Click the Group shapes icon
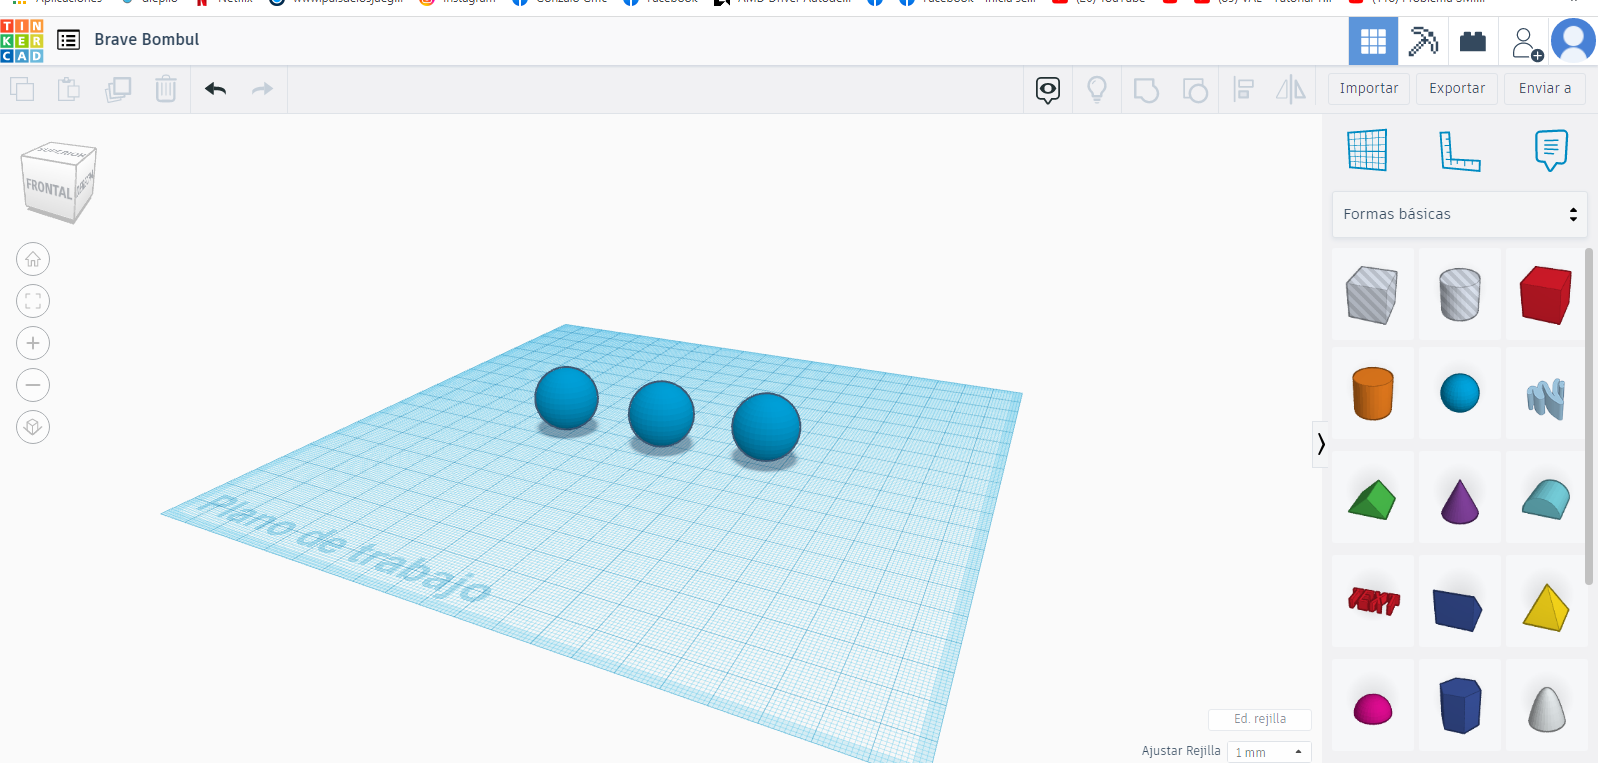Screen dimensions: 1598x763 [x=1146, y=90]
